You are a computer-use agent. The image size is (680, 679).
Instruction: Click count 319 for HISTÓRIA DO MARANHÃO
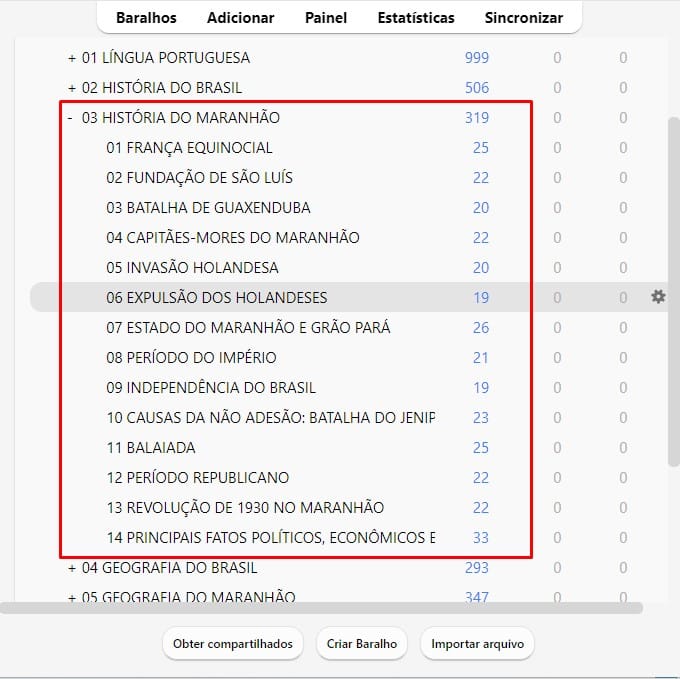point(477,118)
